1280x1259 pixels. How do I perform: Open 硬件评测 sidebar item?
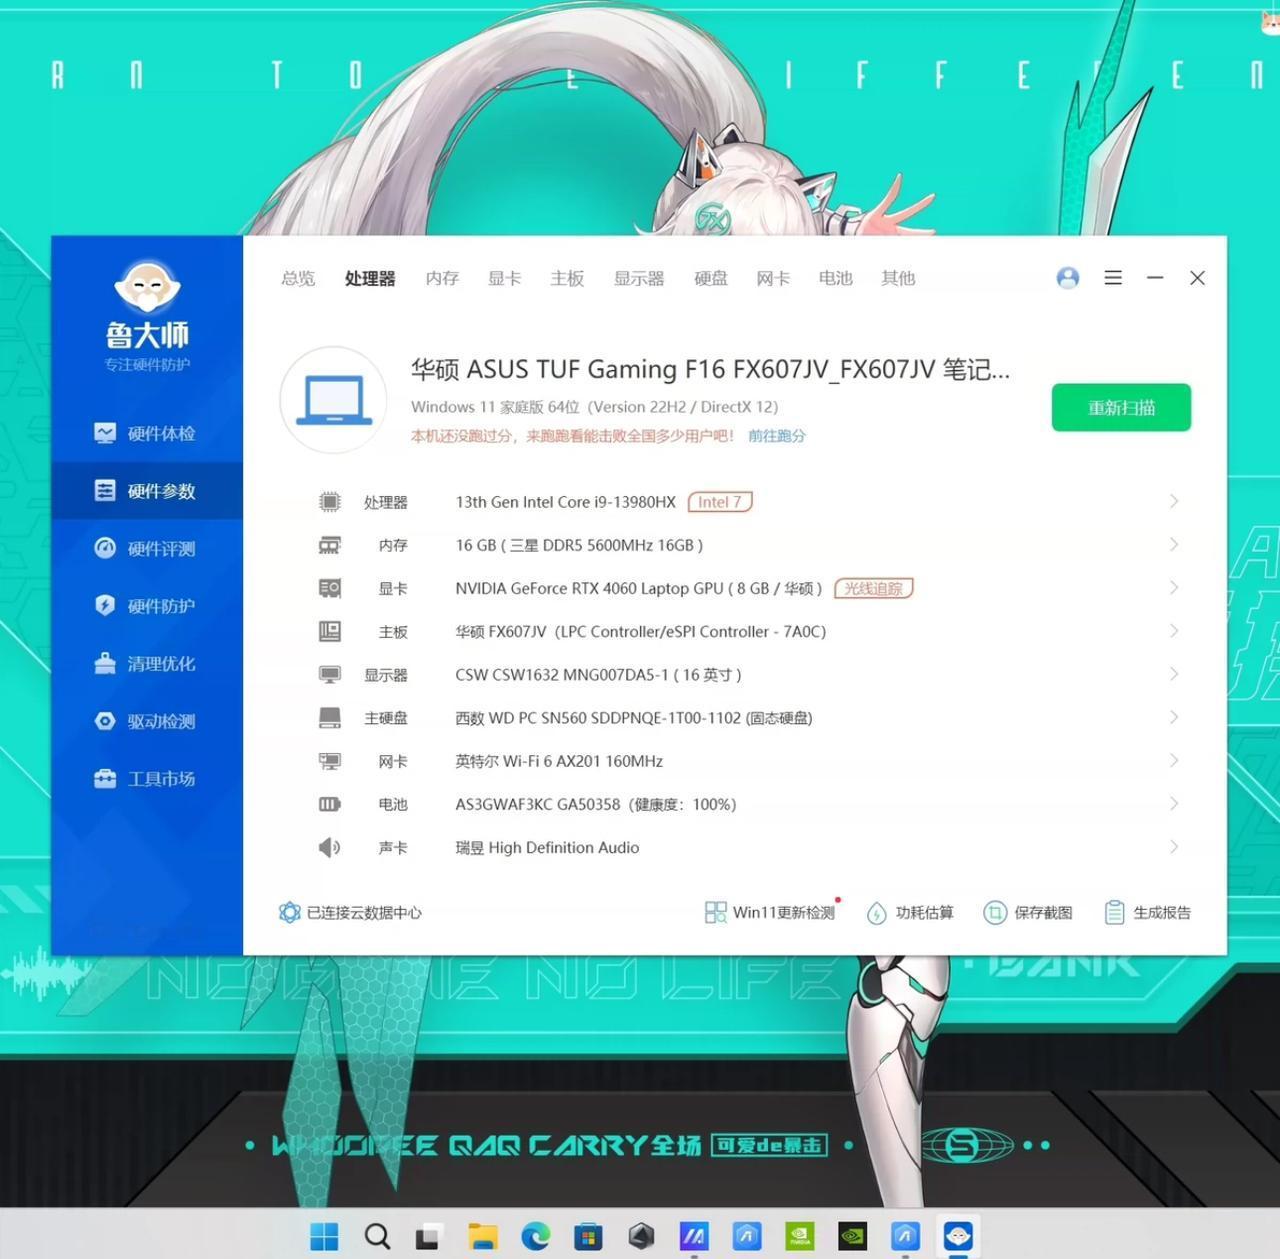tap(146, 548)
